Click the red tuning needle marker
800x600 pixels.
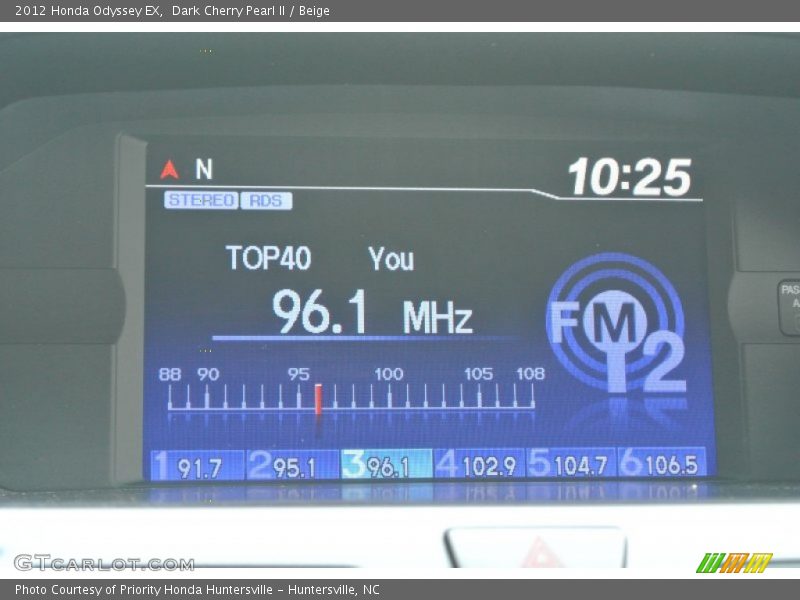pyautogui.click(x=318, y=399)
